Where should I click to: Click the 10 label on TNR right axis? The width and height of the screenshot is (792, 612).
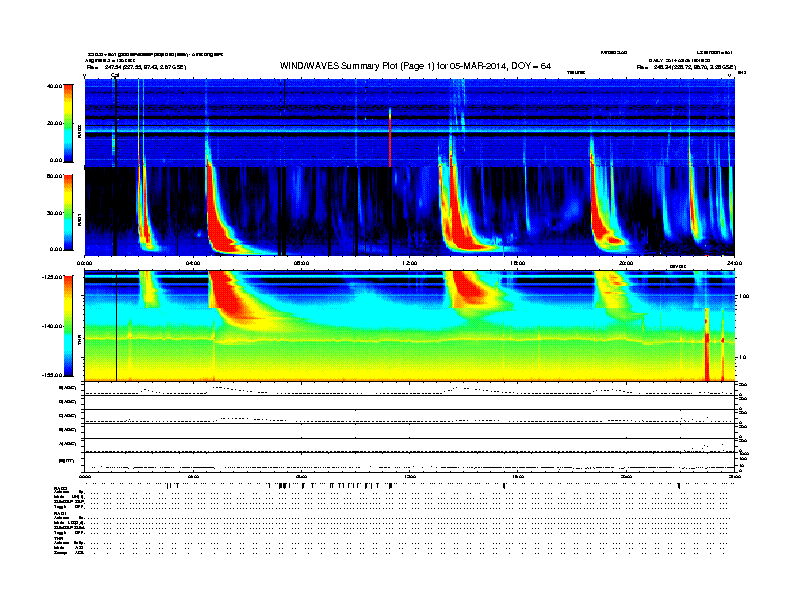click(x=743, y=357)
